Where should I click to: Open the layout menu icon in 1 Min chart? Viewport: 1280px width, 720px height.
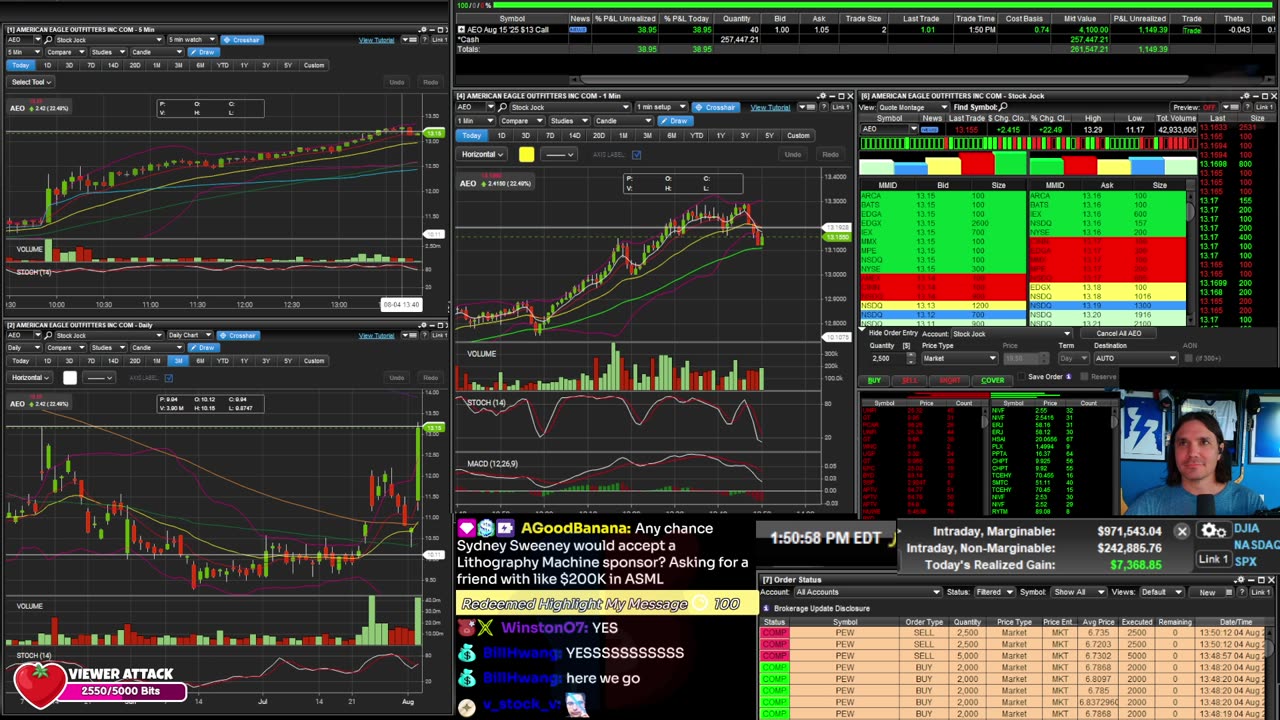tap(808, 107)
